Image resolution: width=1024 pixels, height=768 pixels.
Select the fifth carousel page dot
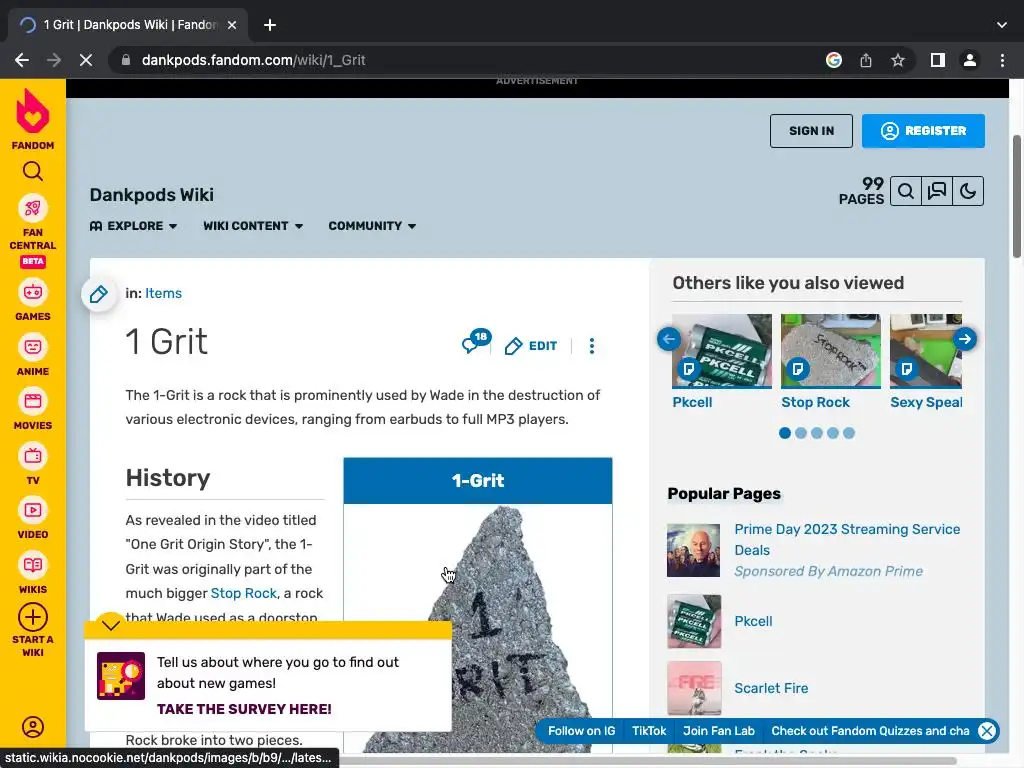tap(848, 433)
